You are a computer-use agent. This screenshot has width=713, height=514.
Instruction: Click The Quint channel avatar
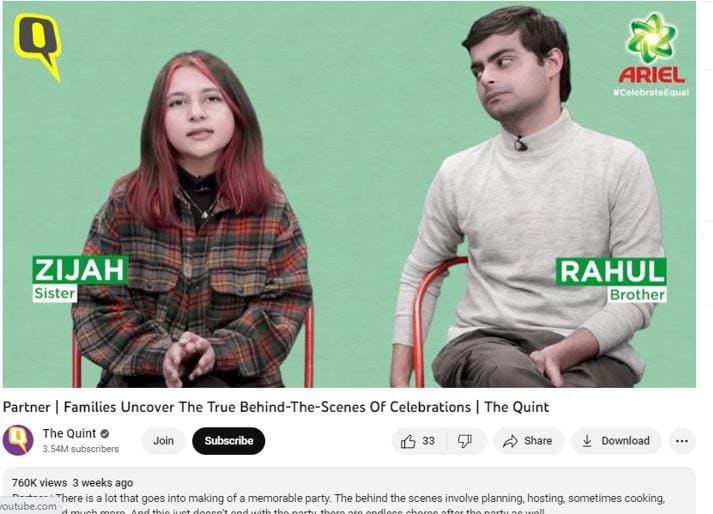[18, 440]
